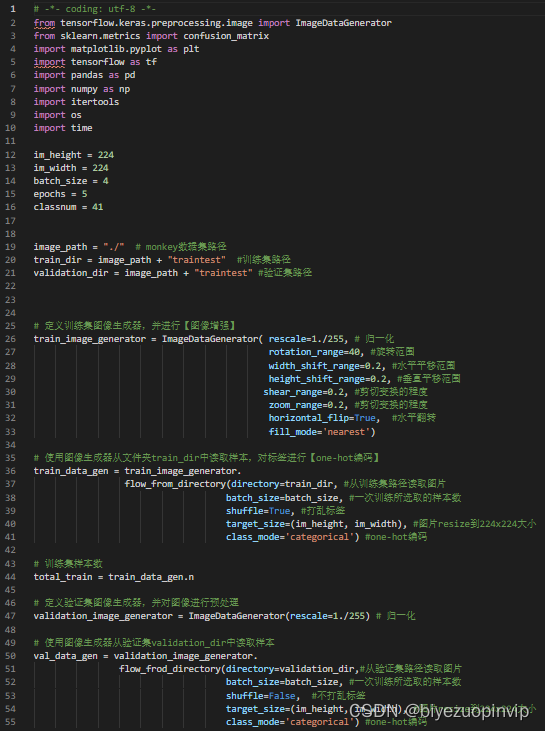Click 'matplotlib.pyplot' on line 4
Viewport: 545px width, 731px height.
116,49
